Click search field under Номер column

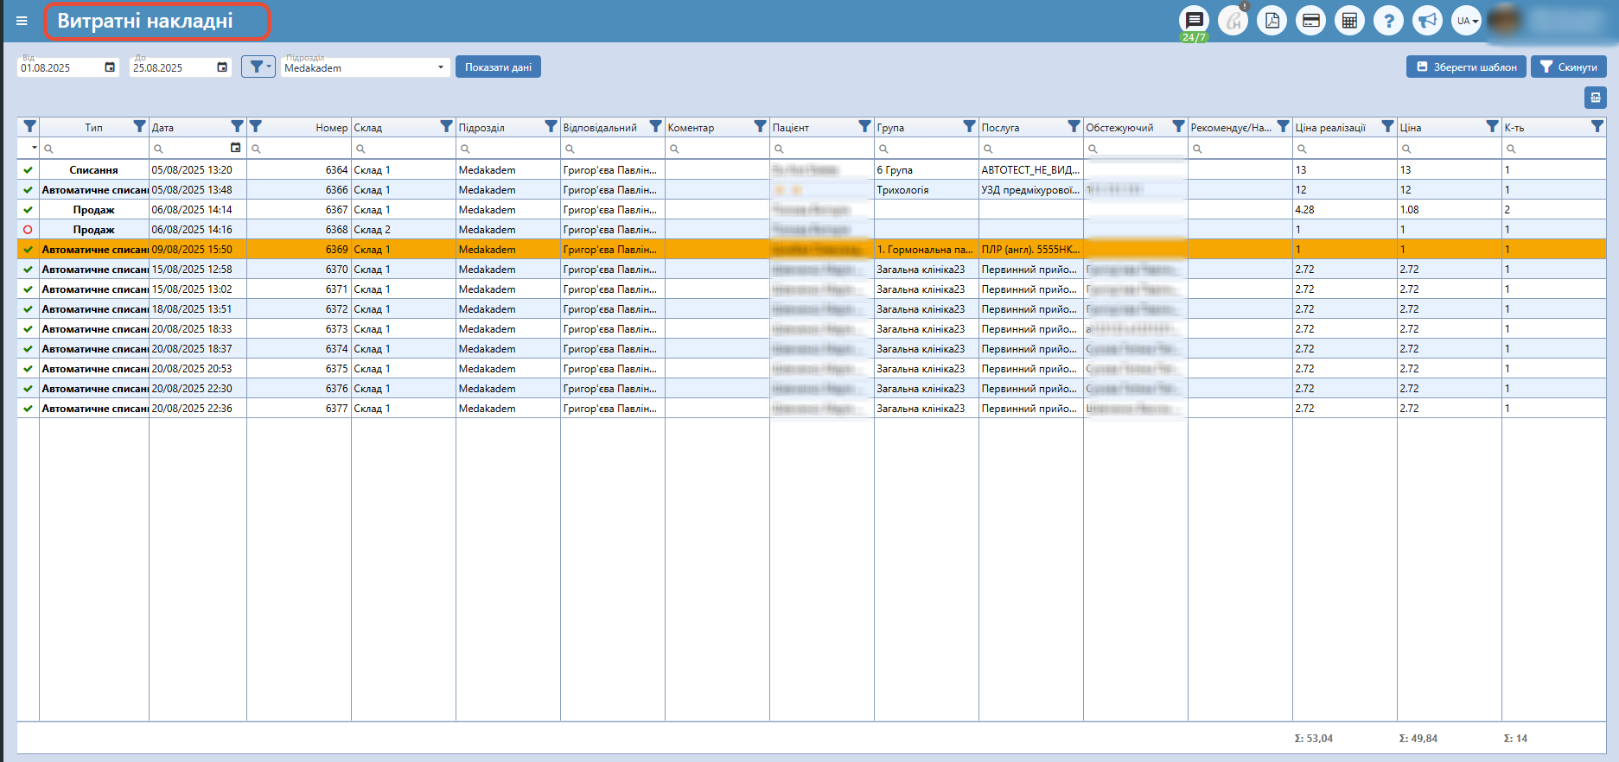click(x=299, y=148)
